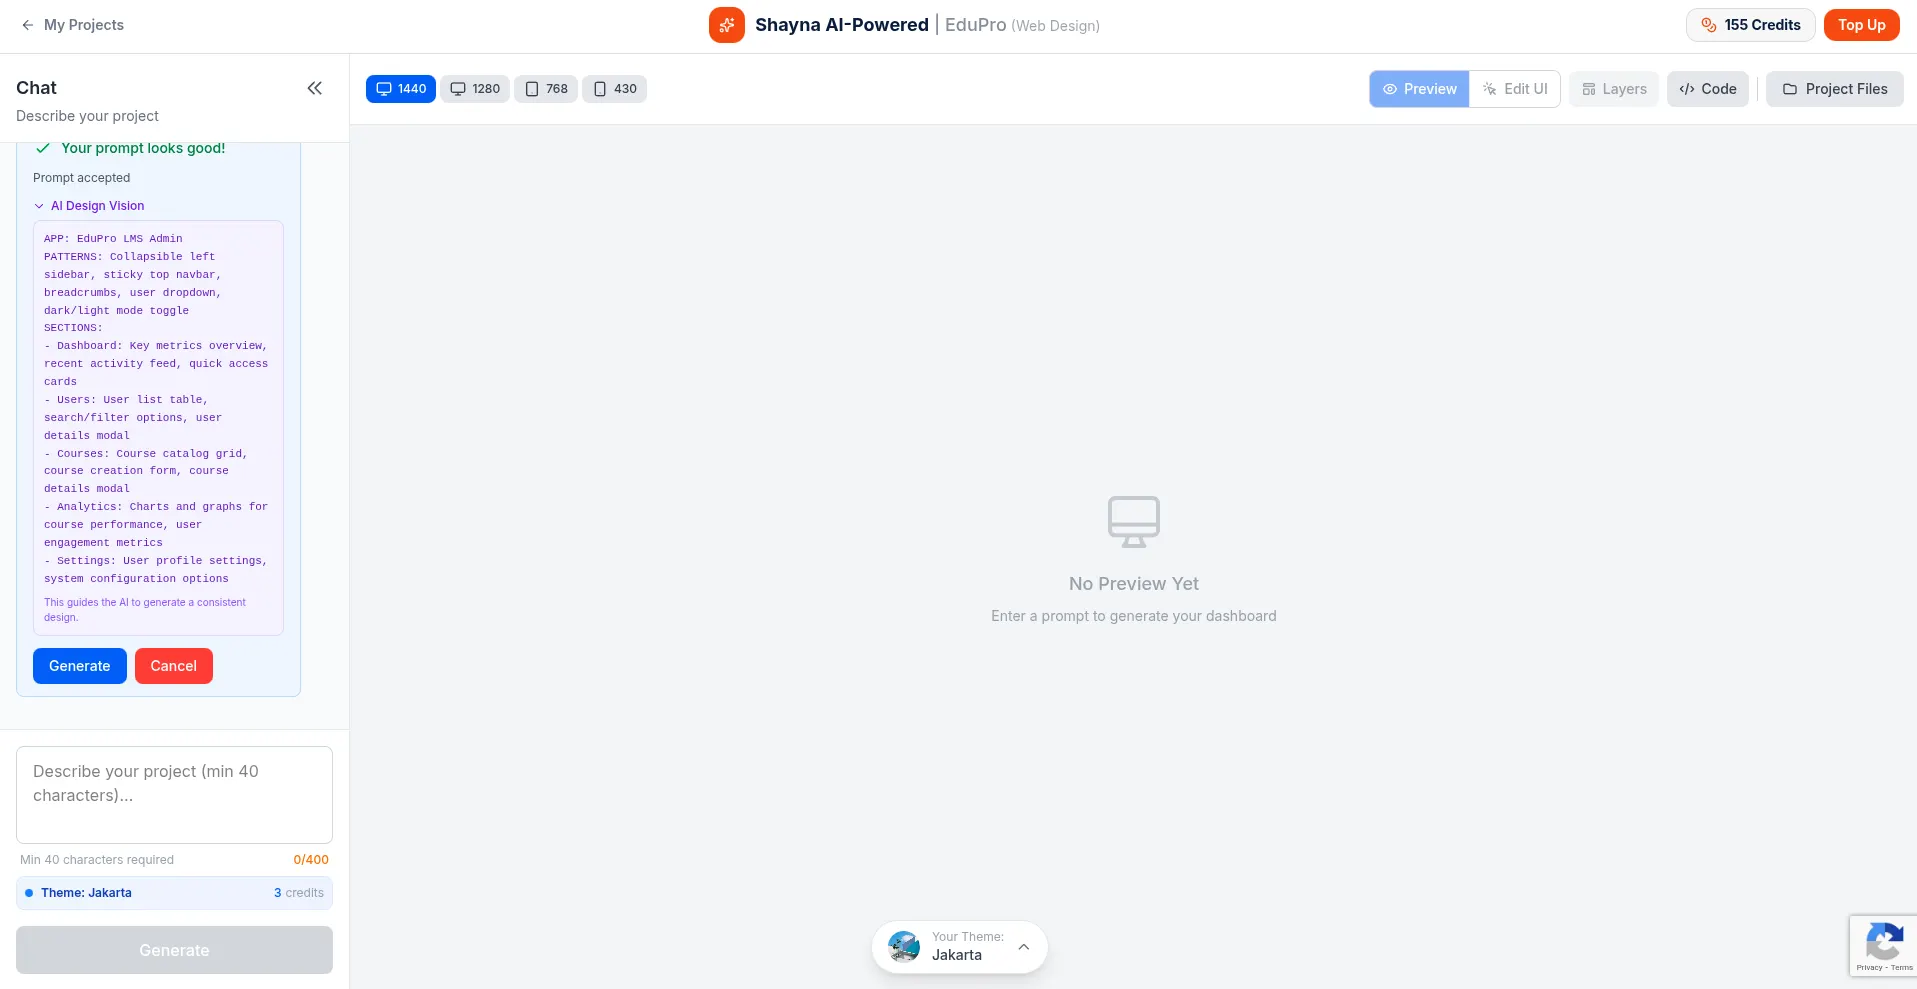Expand the Your Theme Jakarta selector

(1023, 946)
